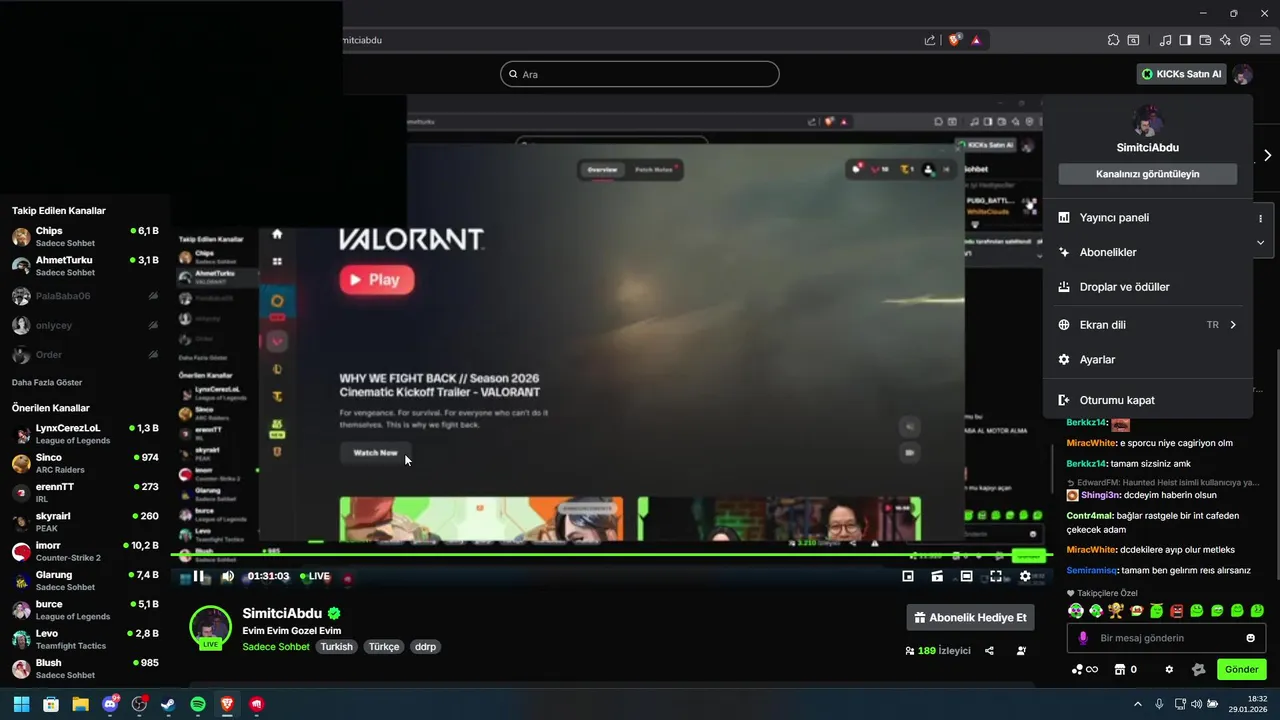Click the right arrow at far right edge
This screenshot has height=720, width=1280.
click(1267, 155)
